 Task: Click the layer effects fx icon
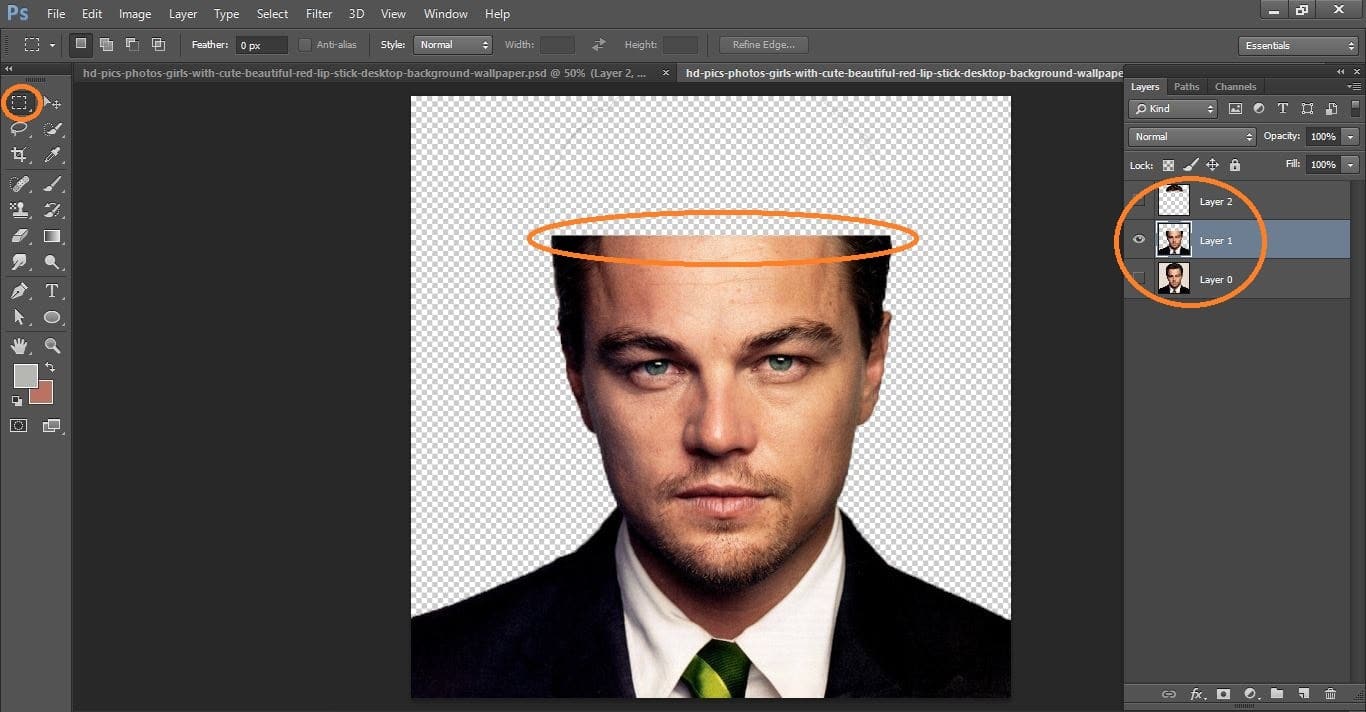pyautogui.click(x=1197, y=693)
